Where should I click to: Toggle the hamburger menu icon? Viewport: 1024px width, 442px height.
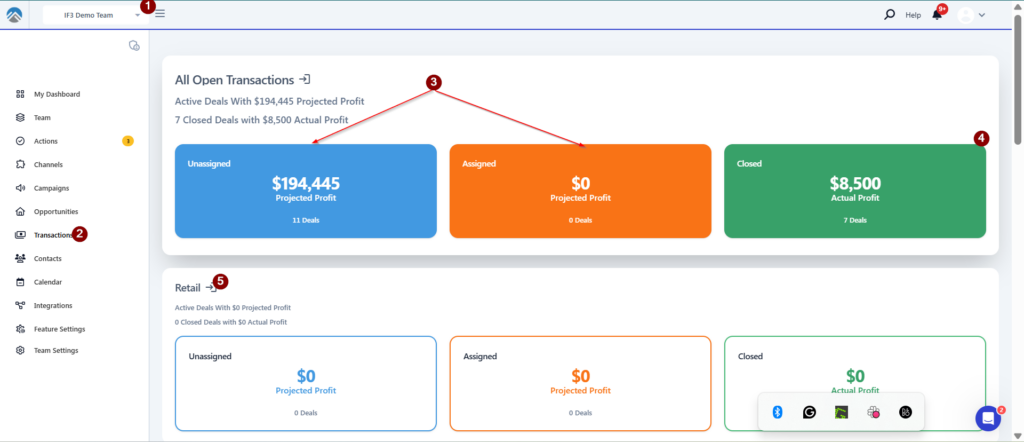tap(160, 13)
